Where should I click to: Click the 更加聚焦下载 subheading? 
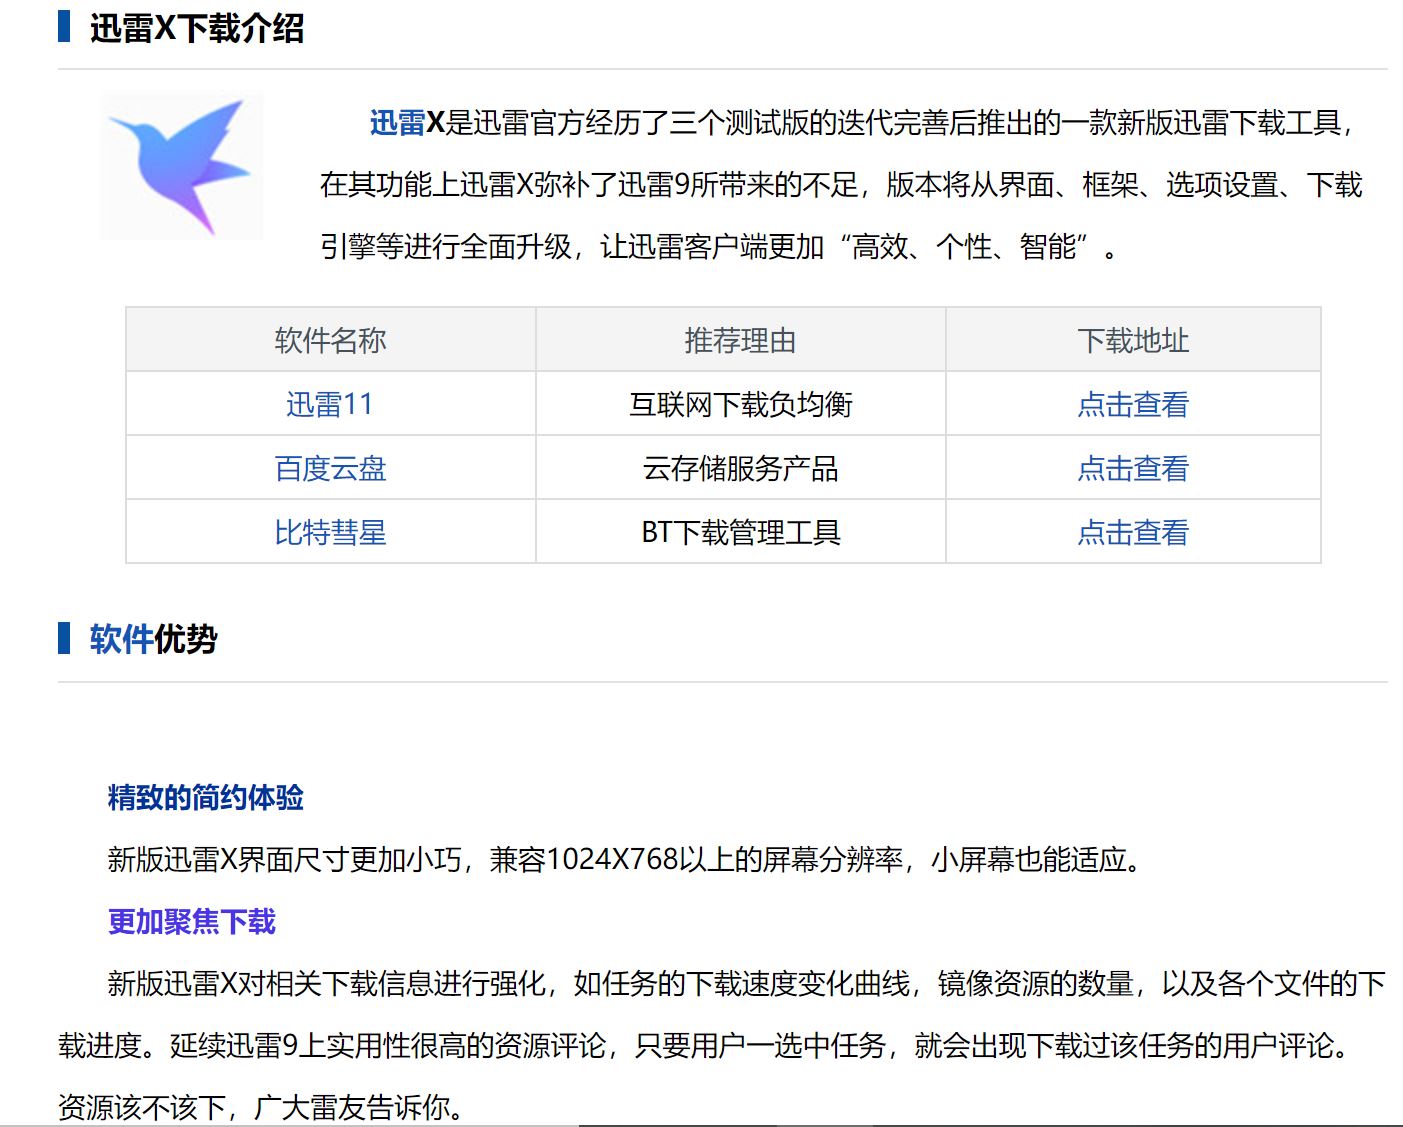coord(191,921)
